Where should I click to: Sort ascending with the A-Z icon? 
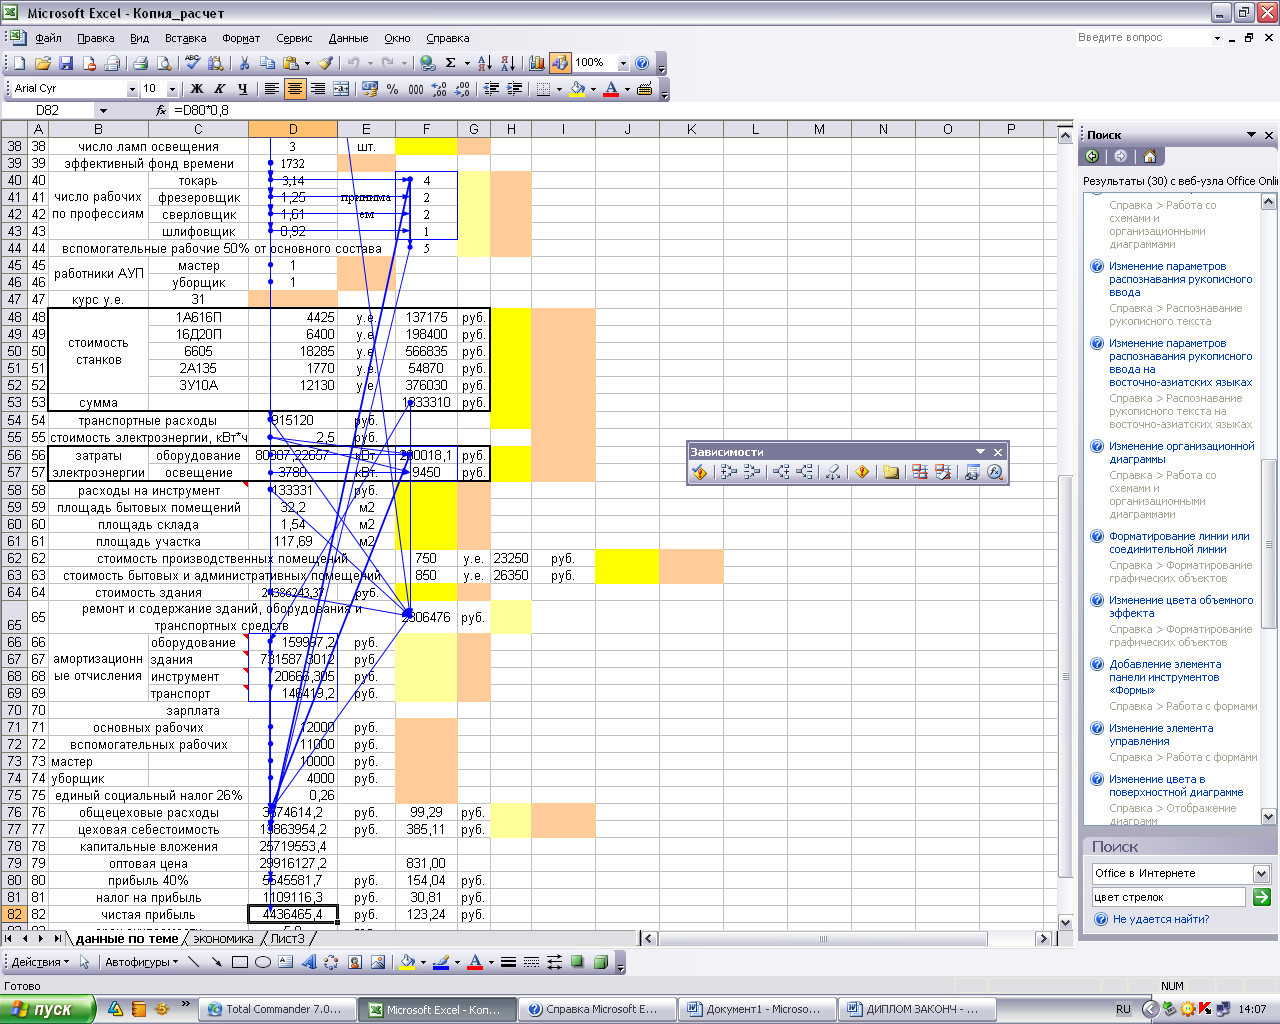(x=484, y=63)
